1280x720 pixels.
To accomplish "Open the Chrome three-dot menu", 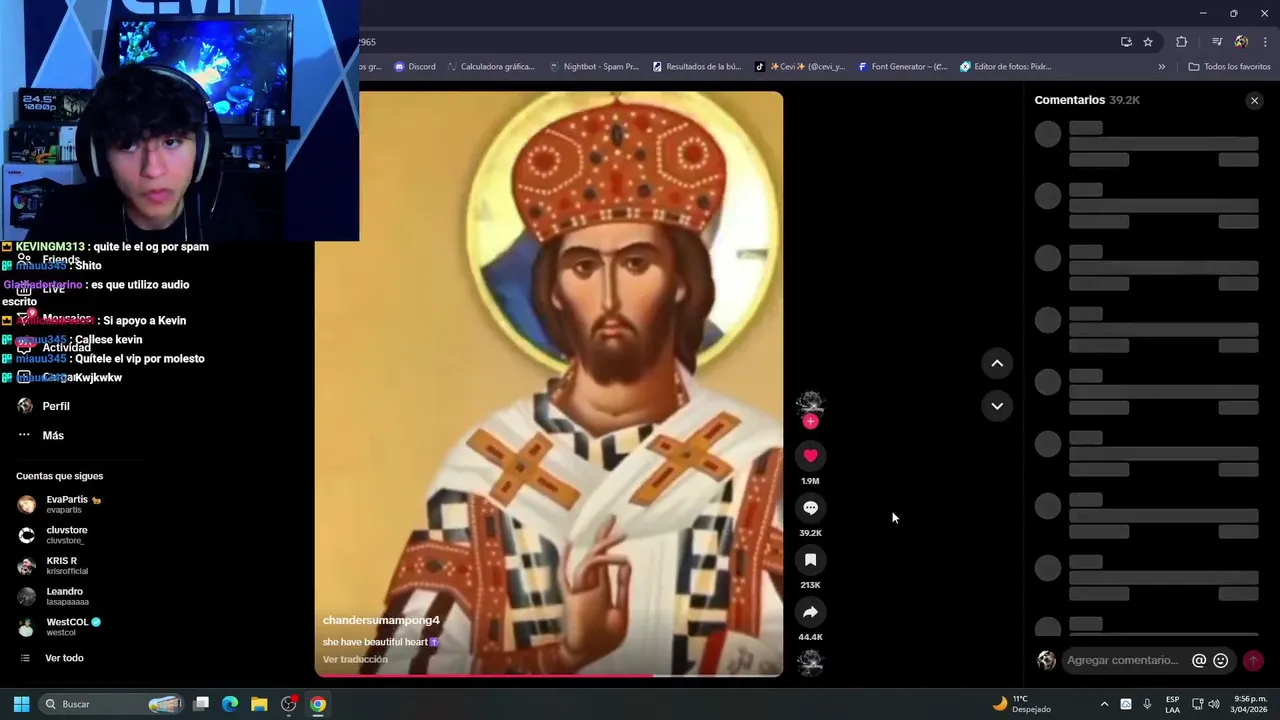I will click(1265, 42).
